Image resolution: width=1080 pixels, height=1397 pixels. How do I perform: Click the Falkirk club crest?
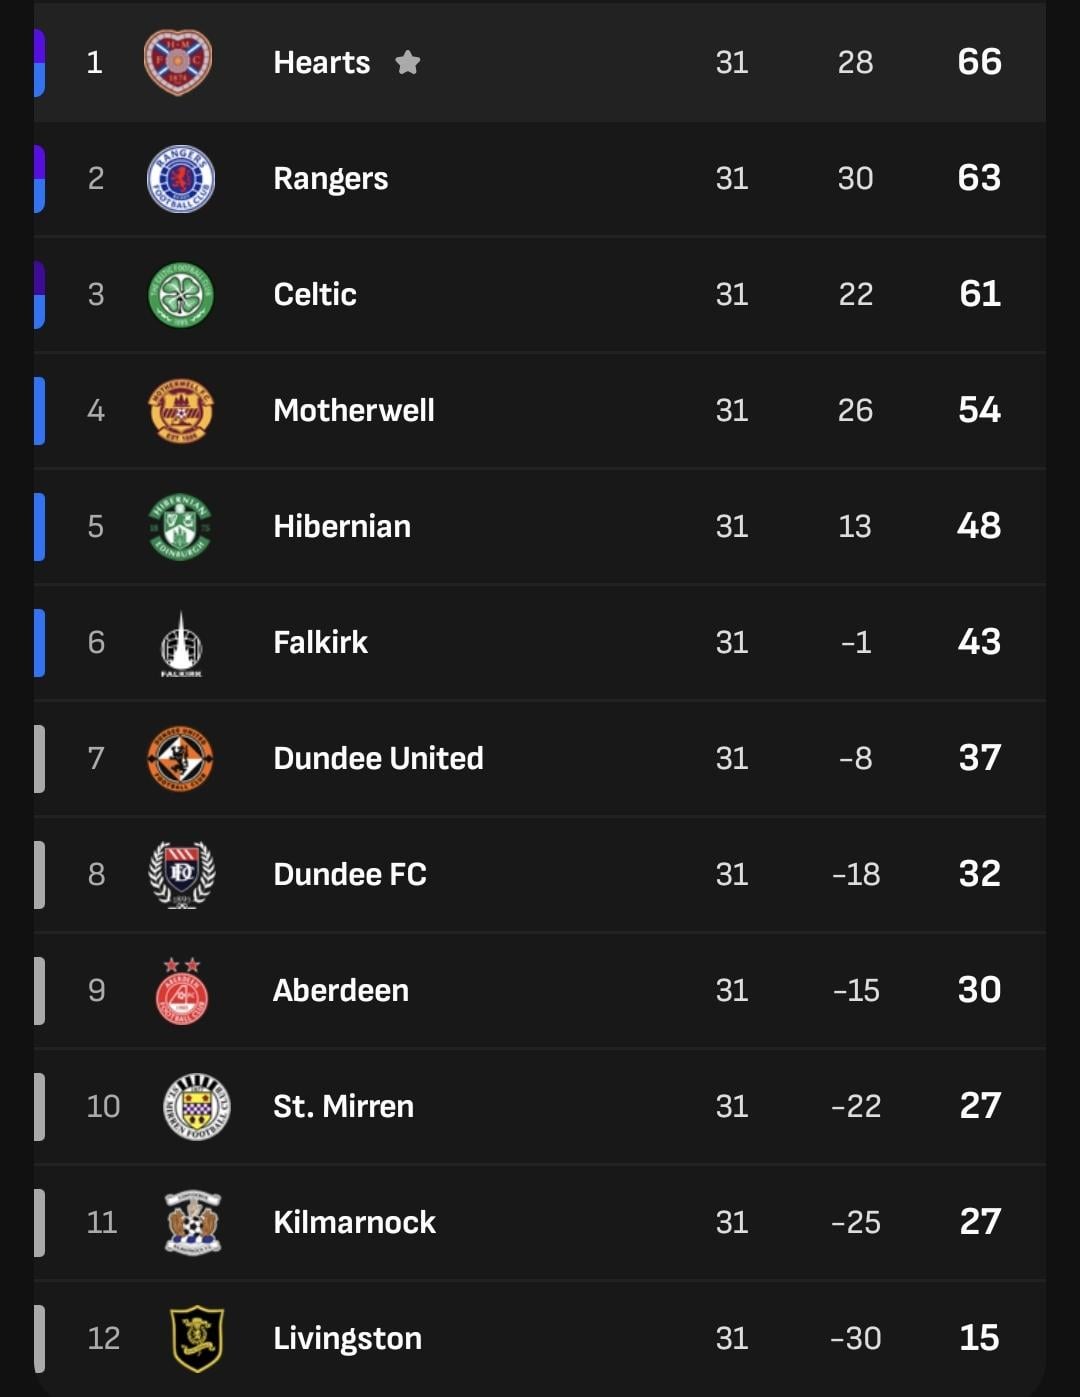[181, 644]
